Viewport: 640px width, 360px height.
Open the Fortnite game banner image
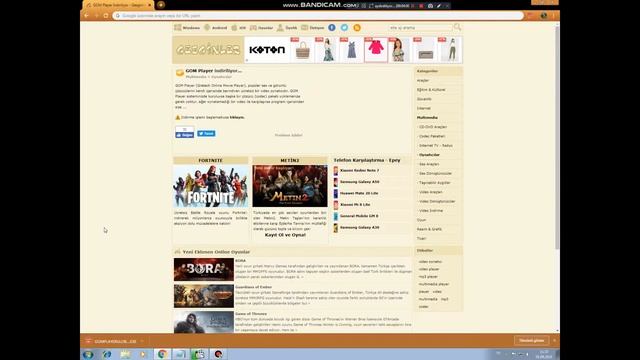point(211,186)
